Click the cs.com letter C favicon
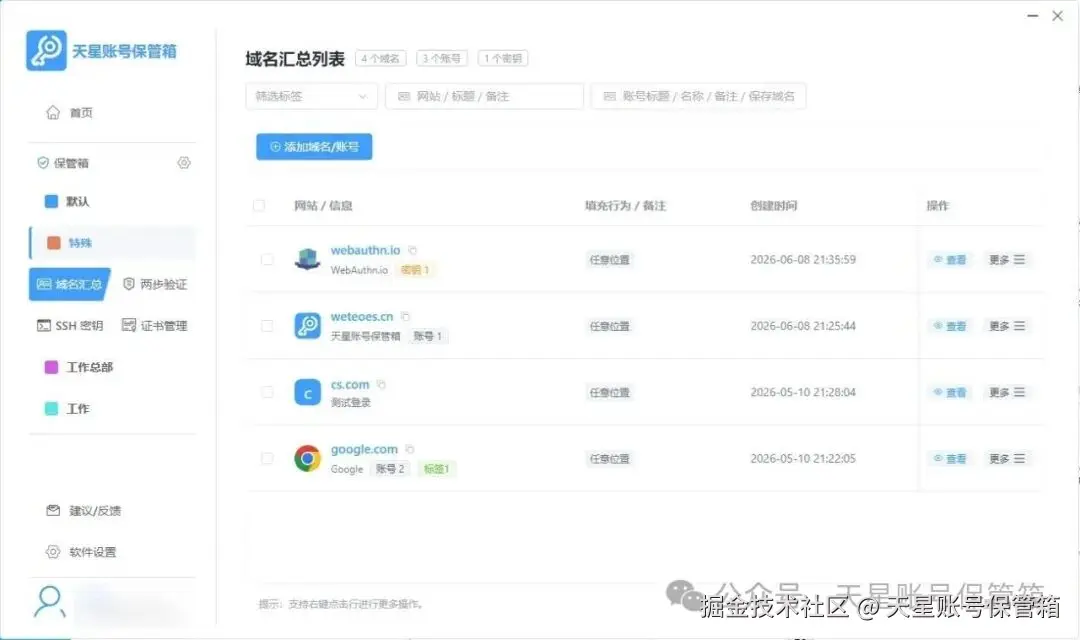This screenshot has height=640, width=1080. point(307,392)
